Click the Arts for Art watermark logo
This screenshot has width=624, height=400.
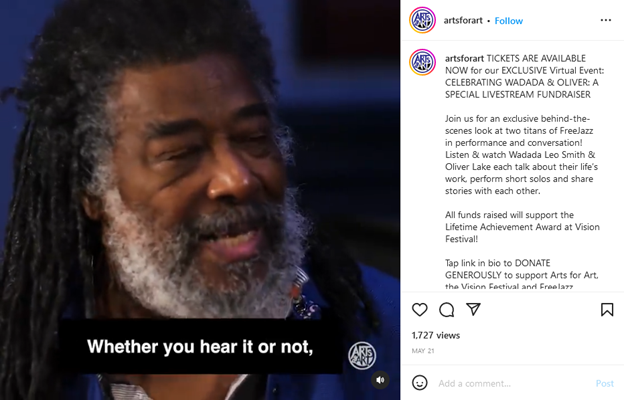362,355
